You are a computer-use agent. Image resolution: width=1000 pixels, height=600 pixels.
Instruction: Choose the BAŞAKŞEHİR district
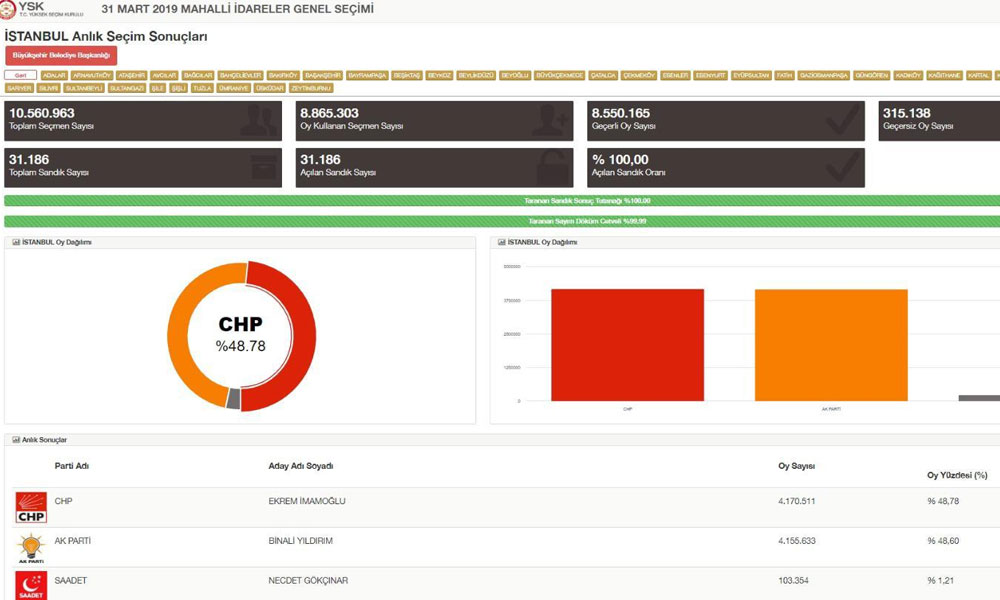pyautogui.click(x=323, y=75)
